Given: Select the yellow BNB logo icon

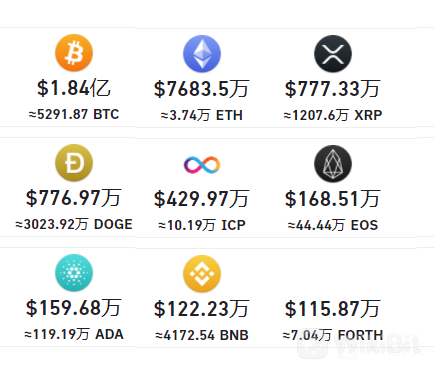Looking at the screenshot, I should (202, 274).
